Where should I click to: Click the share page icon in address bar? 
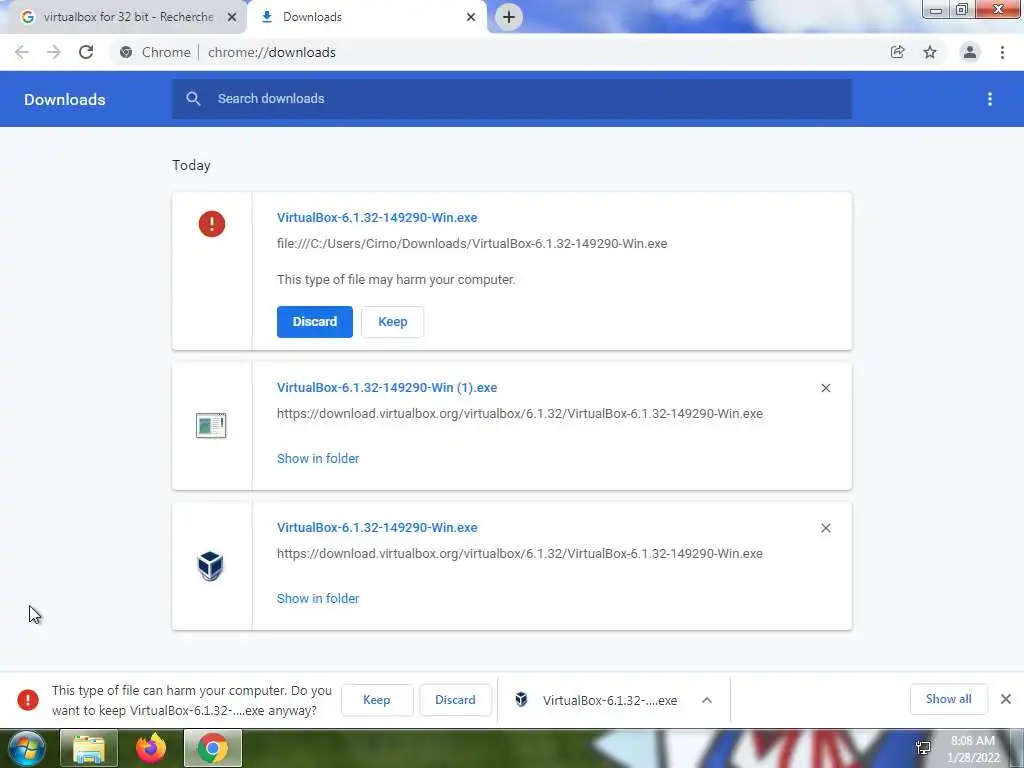tap(898, 52)
